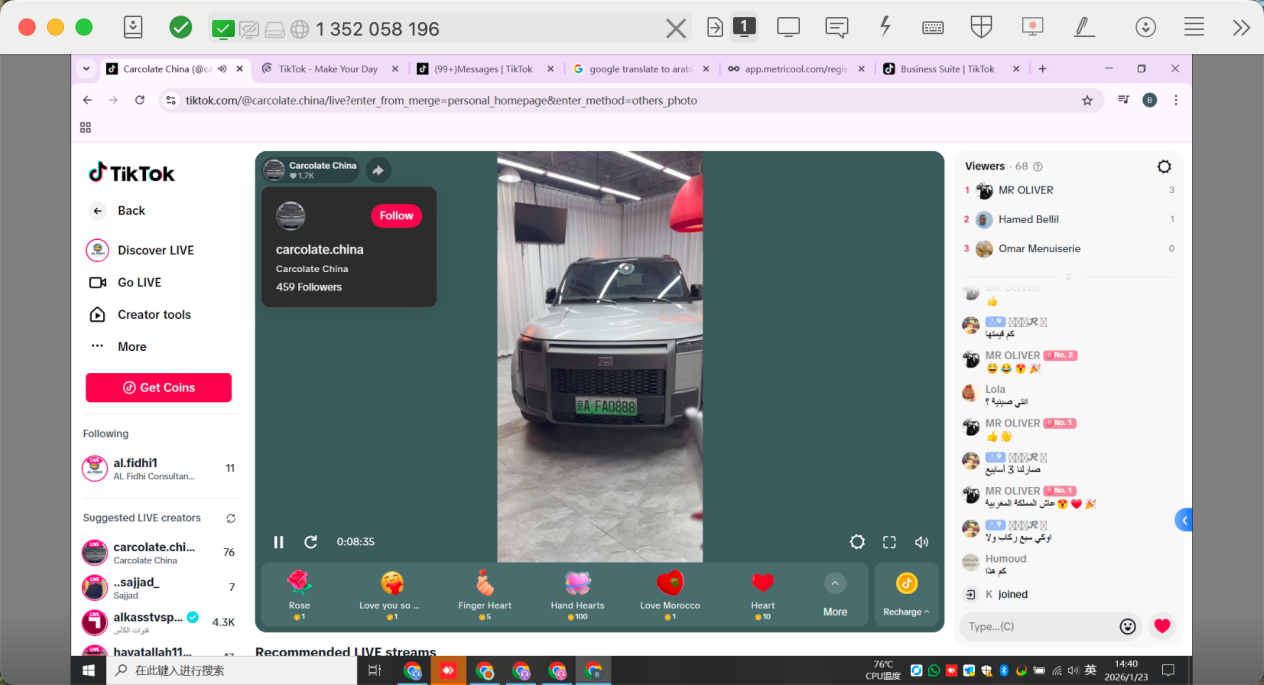Screen dimensions: 1264x685
Task: Focus the chat message input field
Action: pyautogui.click(x=1035, y=626)
